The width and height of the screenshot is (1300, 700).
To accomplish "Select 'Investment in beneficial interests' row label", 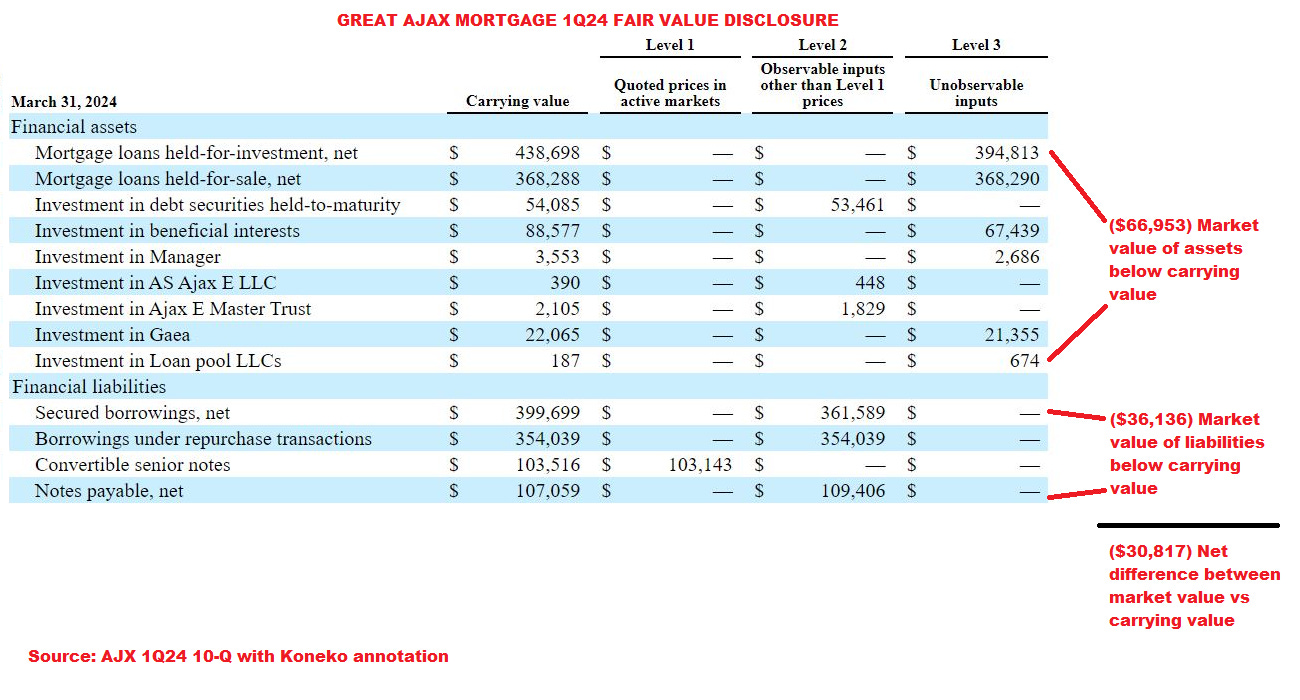I will [x=167, y=231].
